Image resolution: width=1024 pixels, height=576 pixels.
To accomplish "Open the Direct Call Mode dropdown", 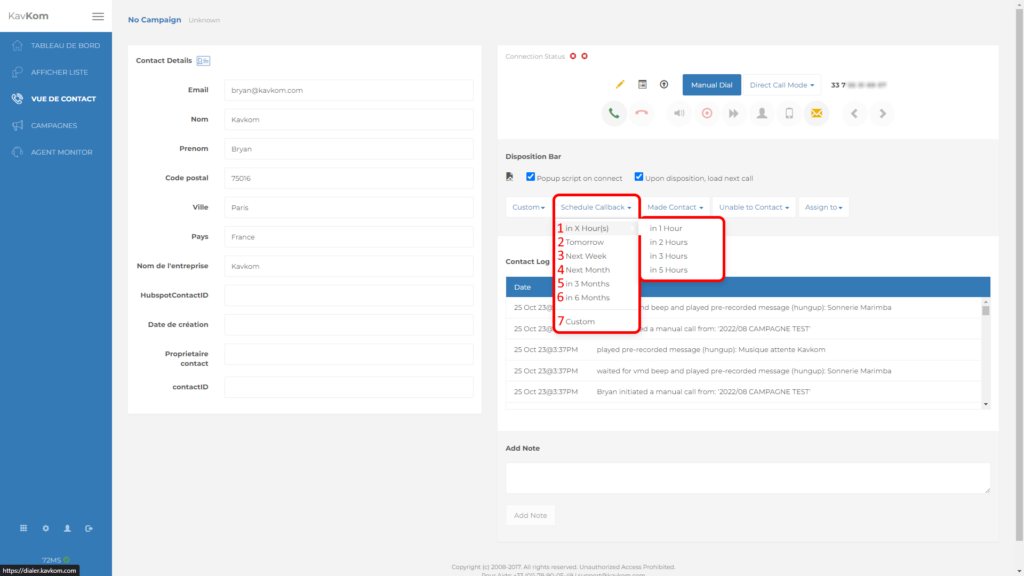I will coord(781,85).
